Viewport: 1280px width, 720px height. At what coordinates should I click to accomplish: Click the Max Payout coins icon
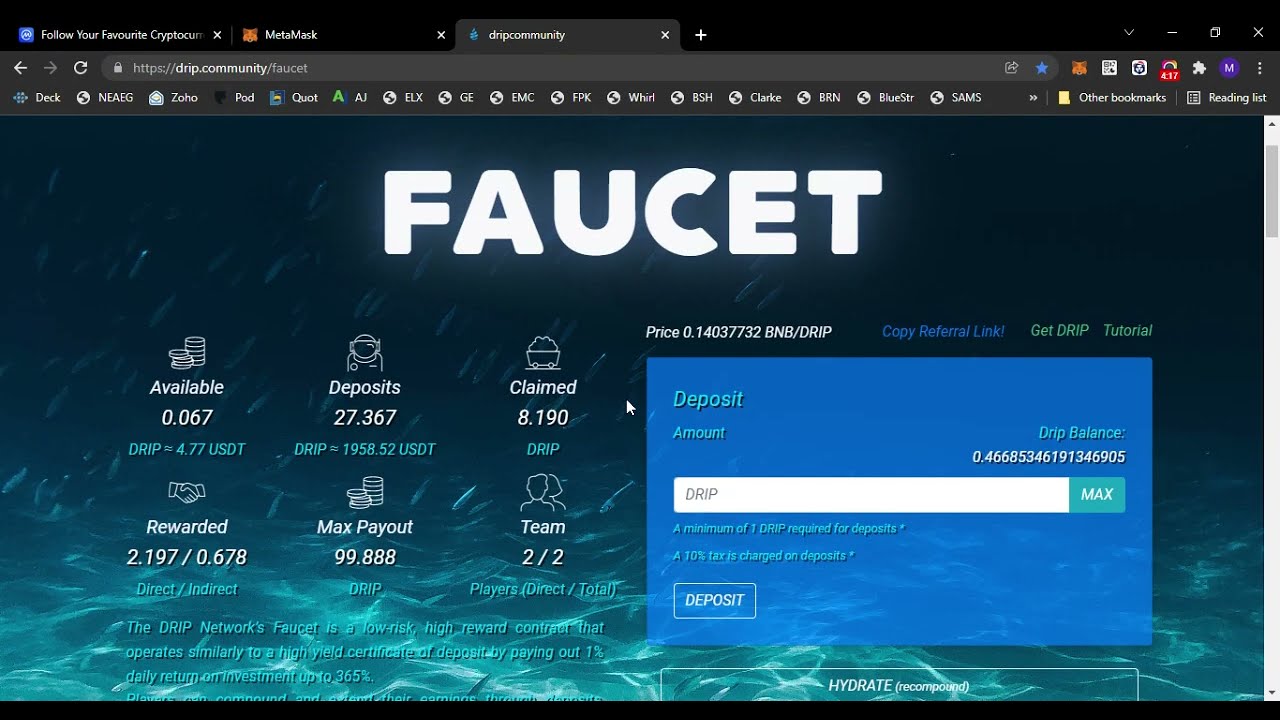(x=365, y=492)
